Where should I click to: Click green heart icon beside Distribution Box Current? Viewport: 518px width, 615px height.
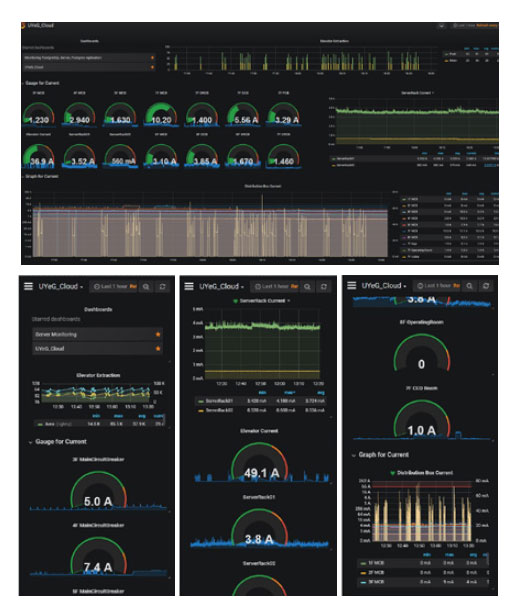tap(393, 473)
